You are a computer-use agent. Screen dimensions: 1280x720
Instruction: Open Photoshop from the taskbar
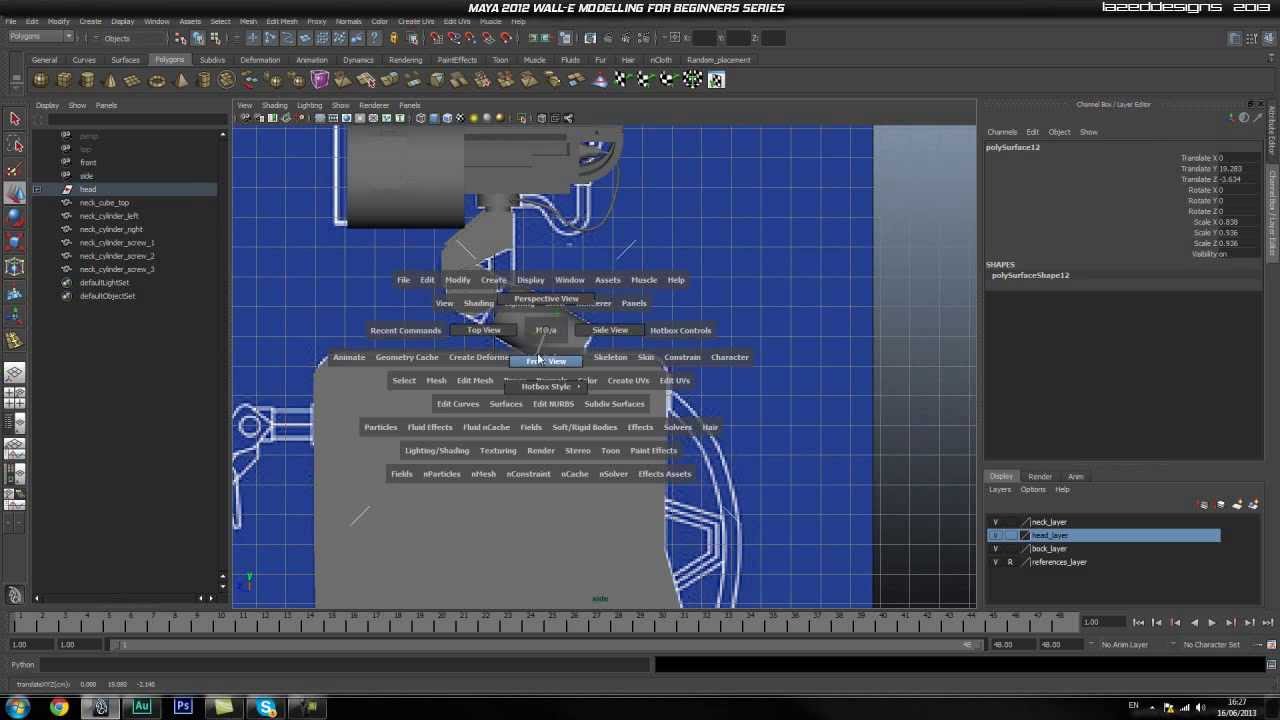183,708
